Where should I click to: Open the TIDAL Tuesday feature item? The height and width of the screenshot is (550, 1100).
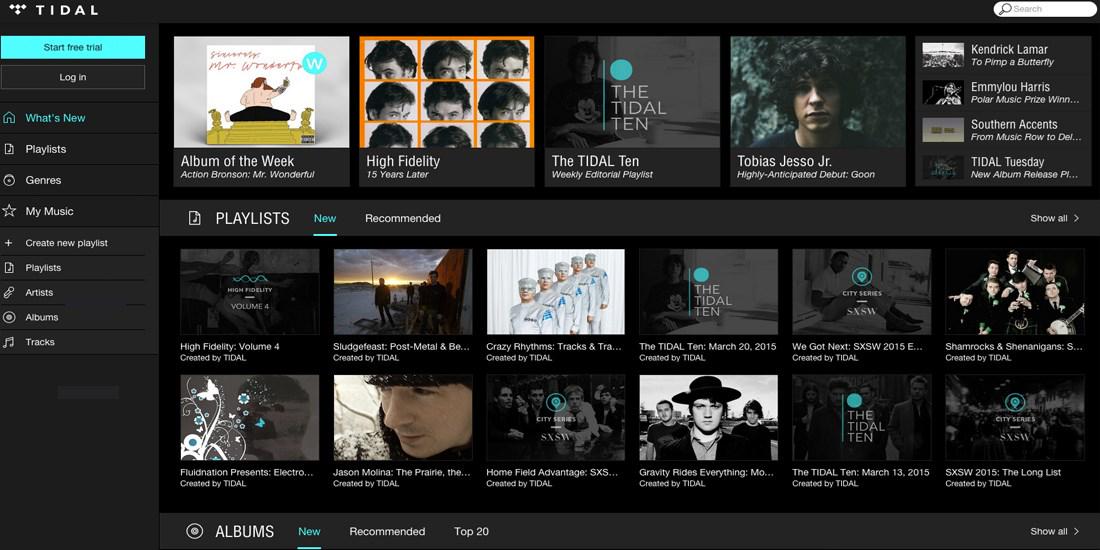tap(1003, 168)
